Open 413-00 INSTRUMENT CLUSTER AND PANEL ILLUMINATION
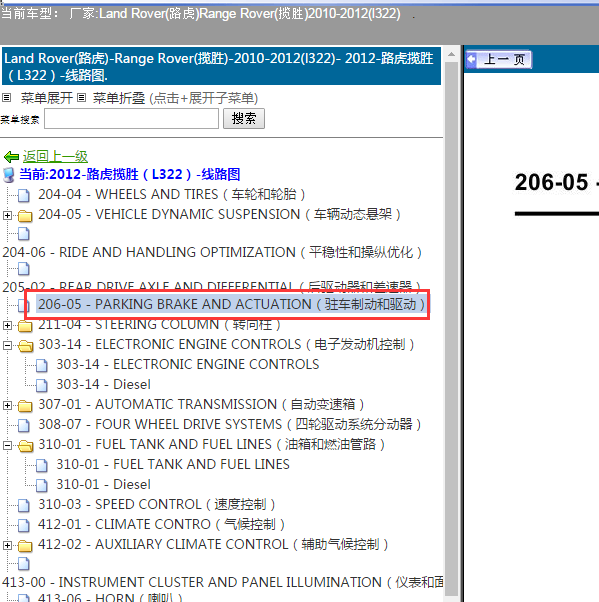599x602 pixels. [223, 582]
